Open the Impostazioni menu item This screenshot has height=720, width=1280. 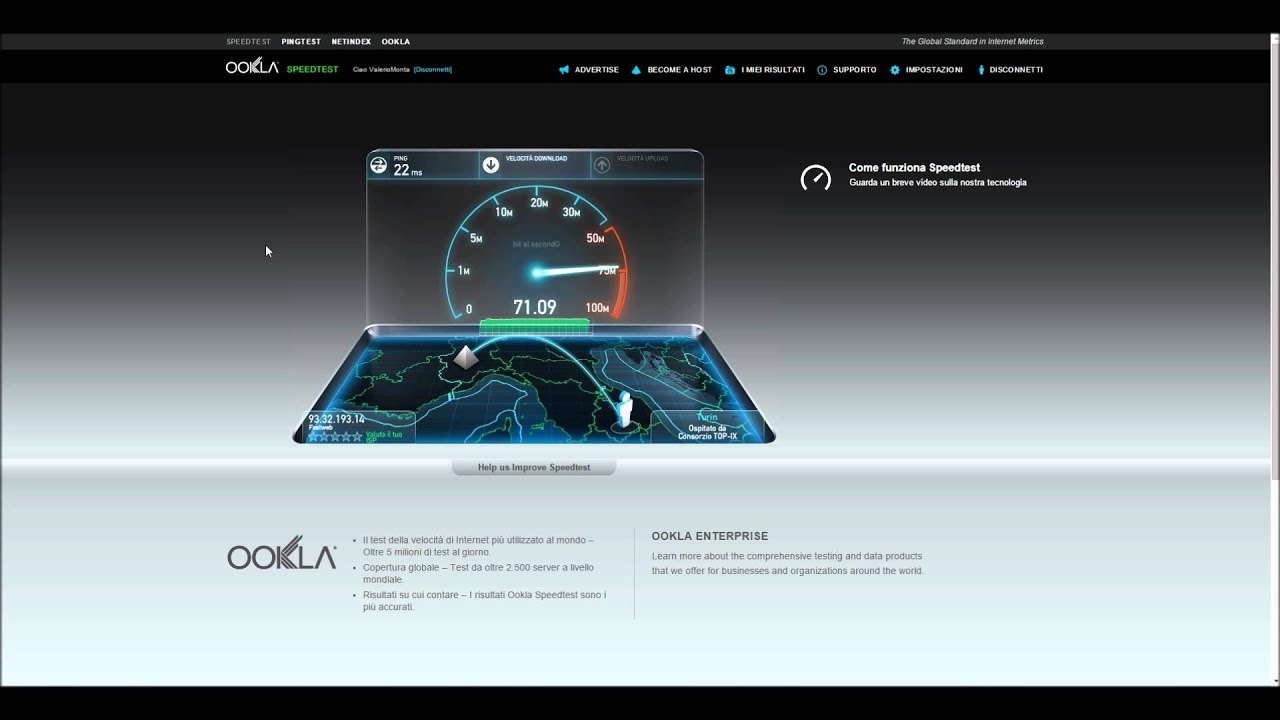point(934,70)
